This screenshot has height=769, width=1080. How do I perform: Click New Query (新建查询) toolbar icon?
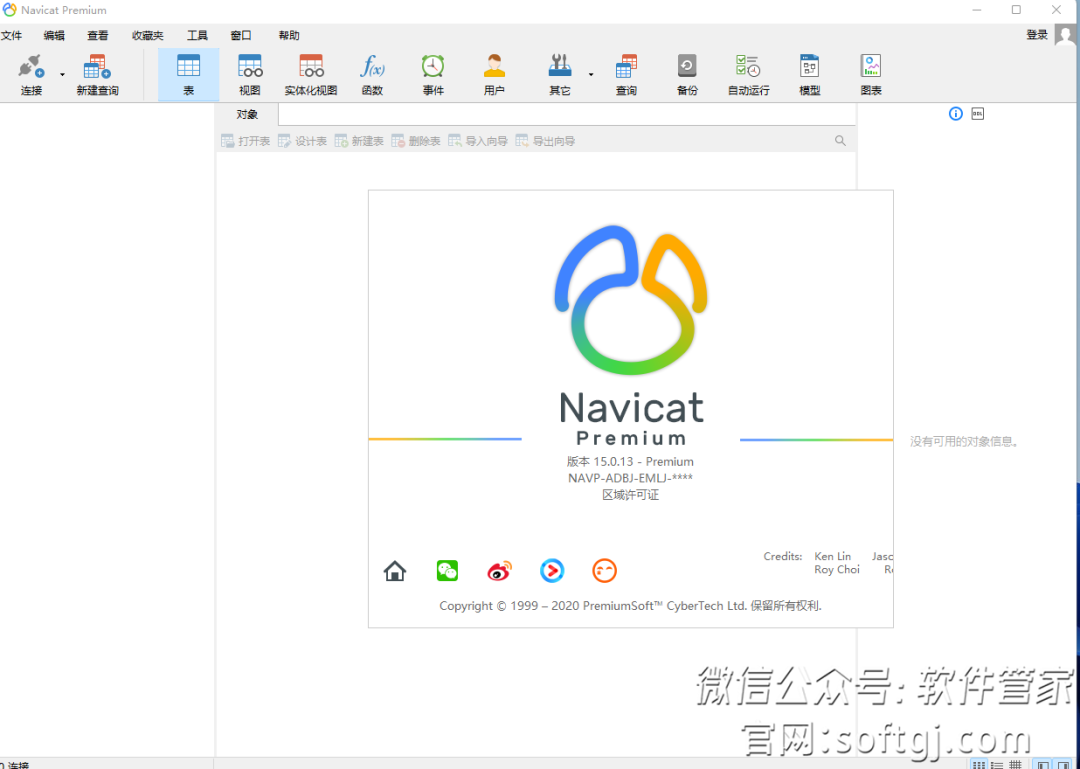[x=97, y=67]
